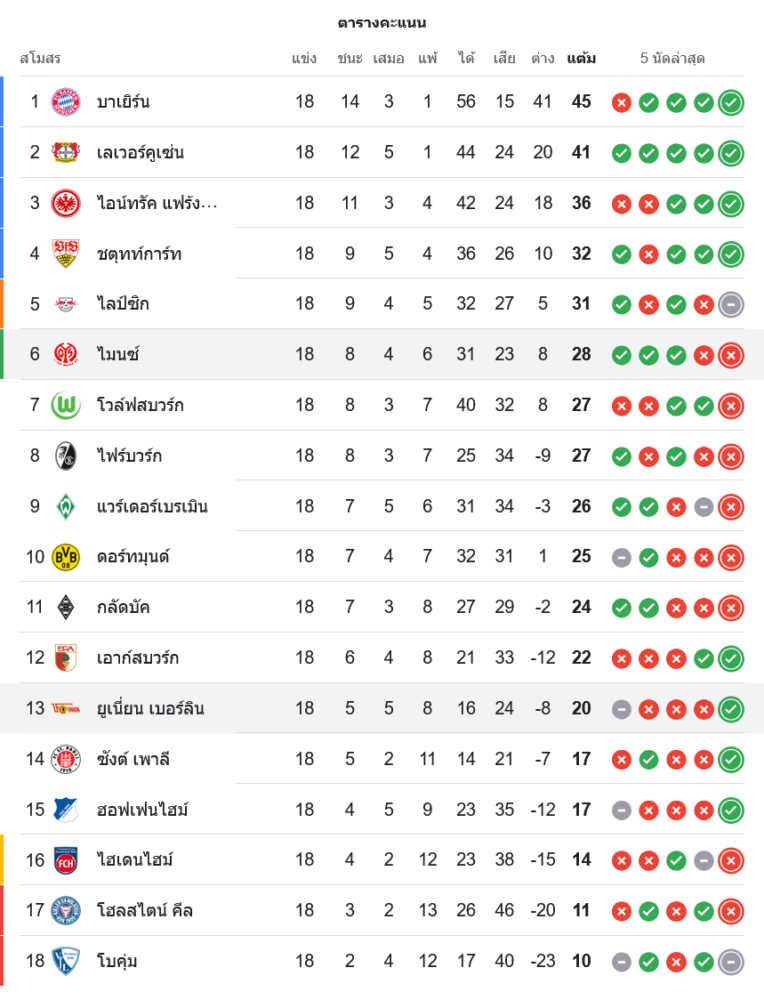This screenshot has width=764, height=1000.
Task: Click Mainz's latest circled loss result icon
Action: [x=731, y=354]
